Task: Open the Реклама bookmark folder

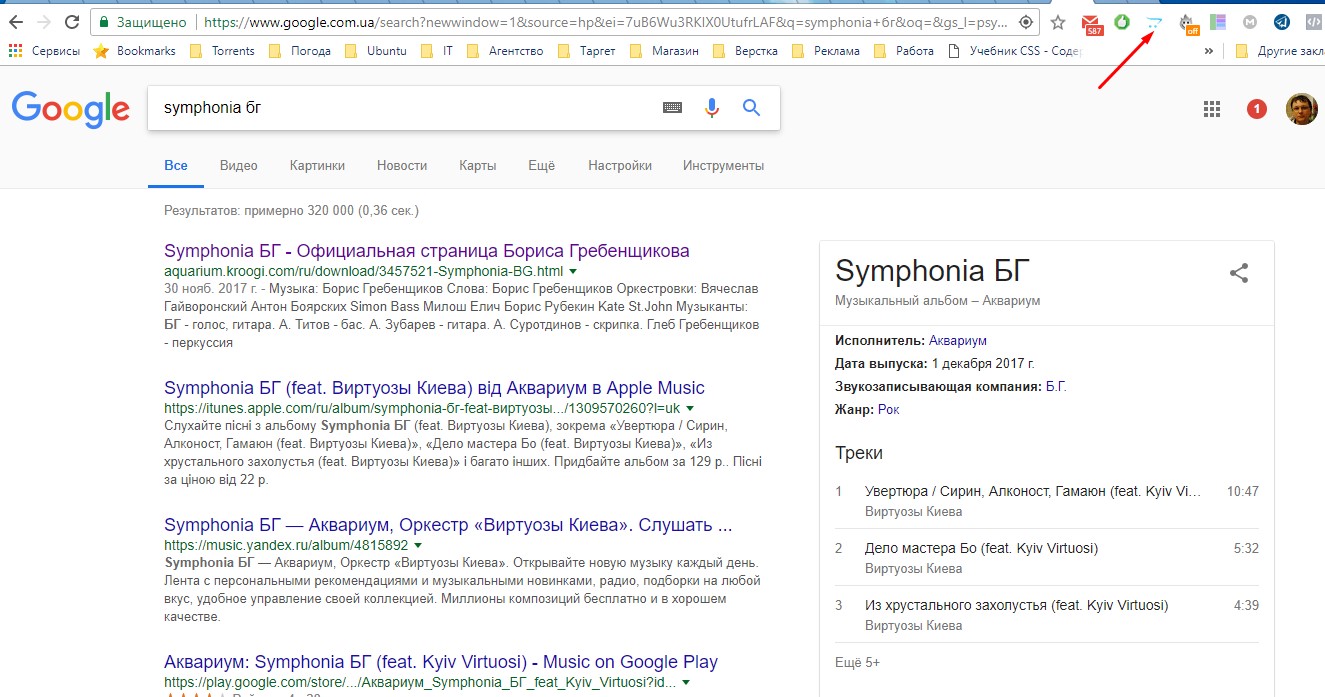Action: 826,51
